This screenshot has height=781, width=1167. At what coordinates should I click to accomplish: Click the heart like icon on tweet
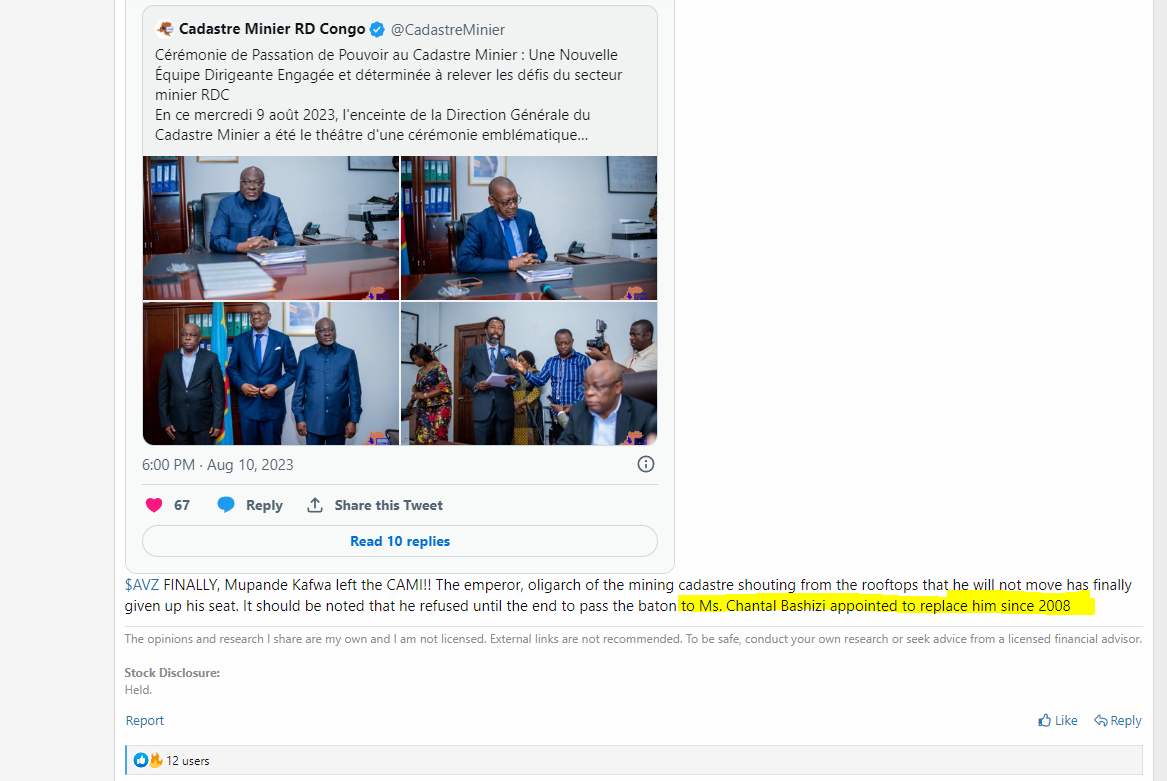pyautogui.click(x=154, y=505)
